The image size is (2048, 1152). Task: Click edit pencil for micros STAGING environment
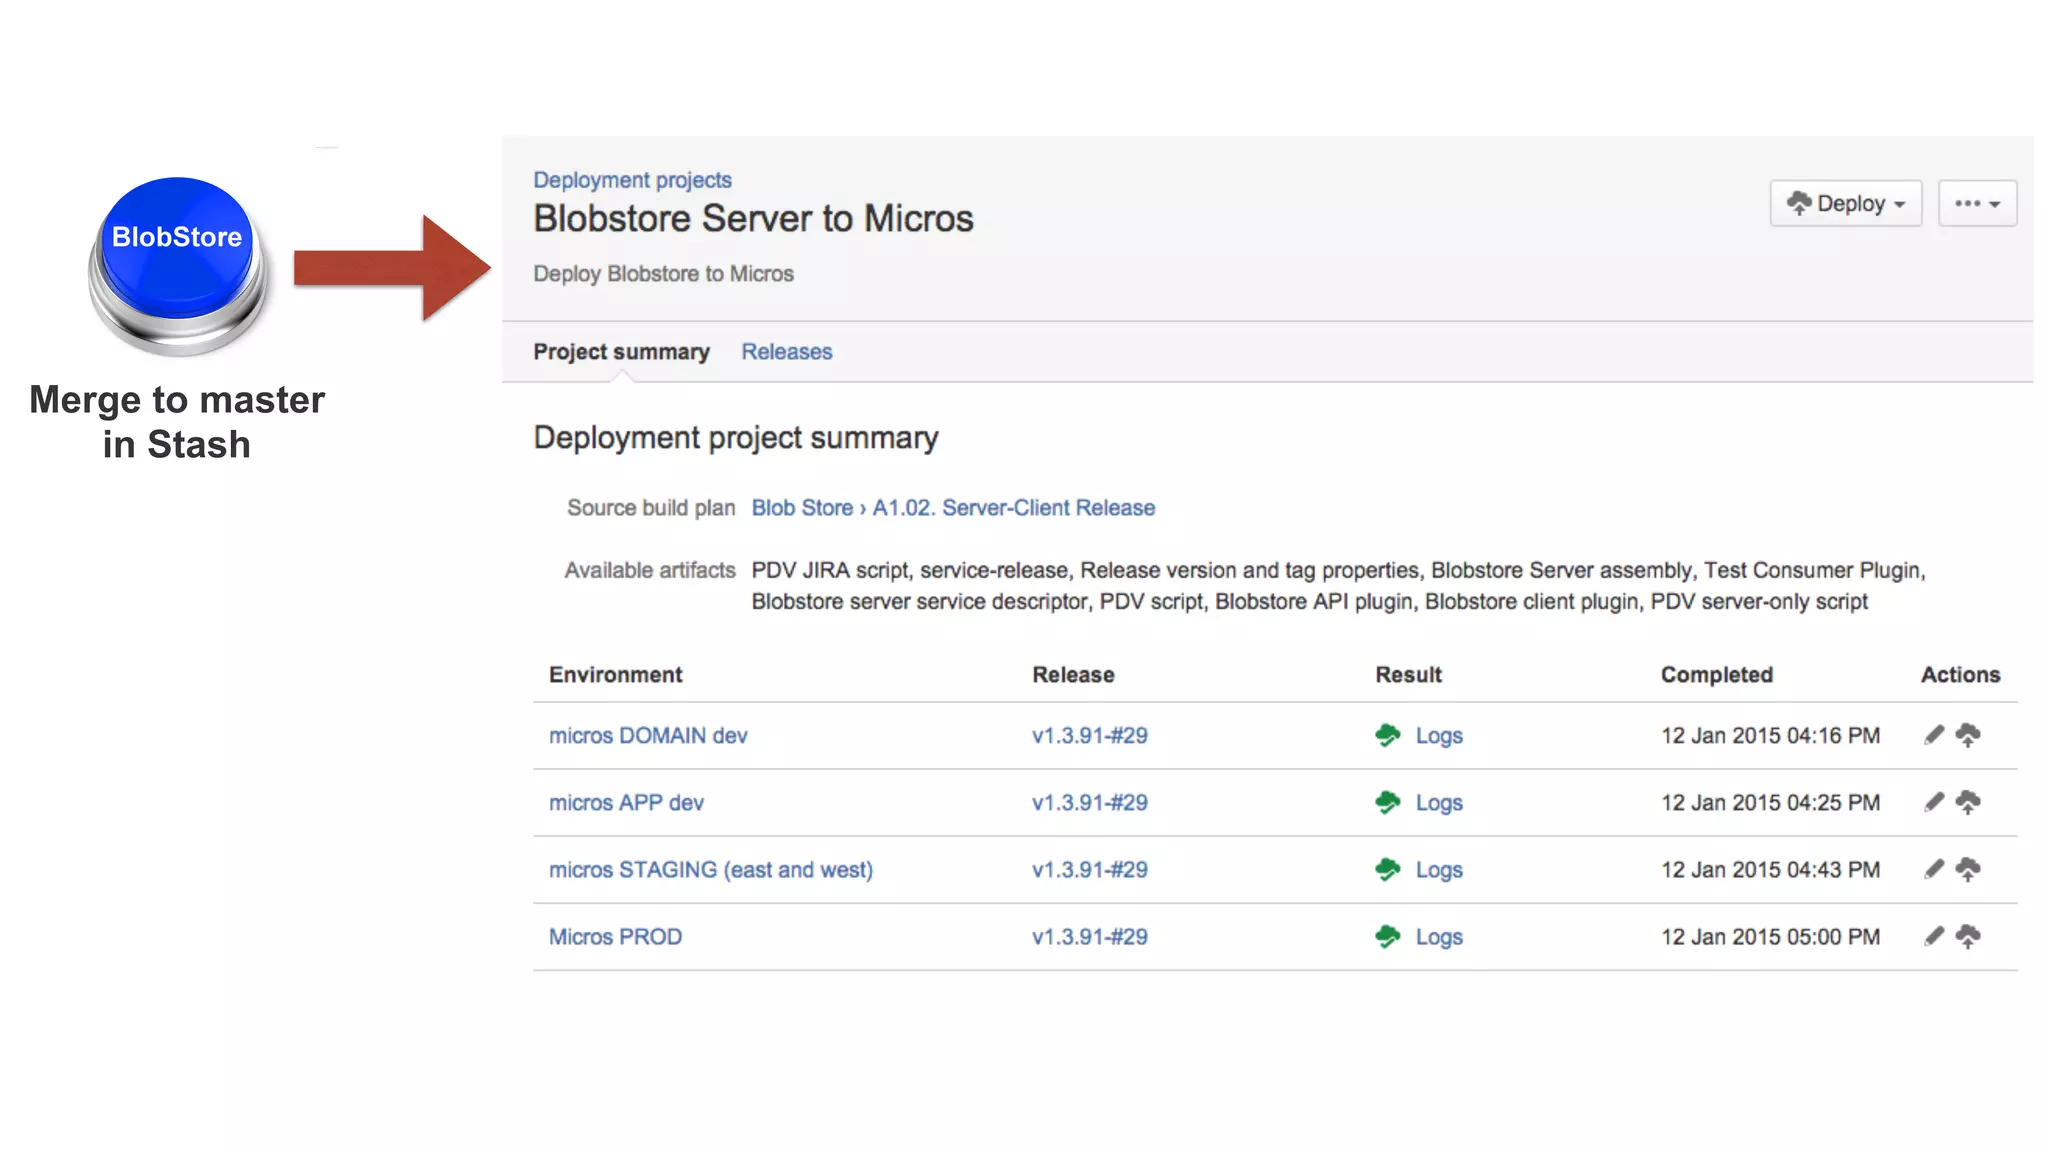(x=1934, y=869)
